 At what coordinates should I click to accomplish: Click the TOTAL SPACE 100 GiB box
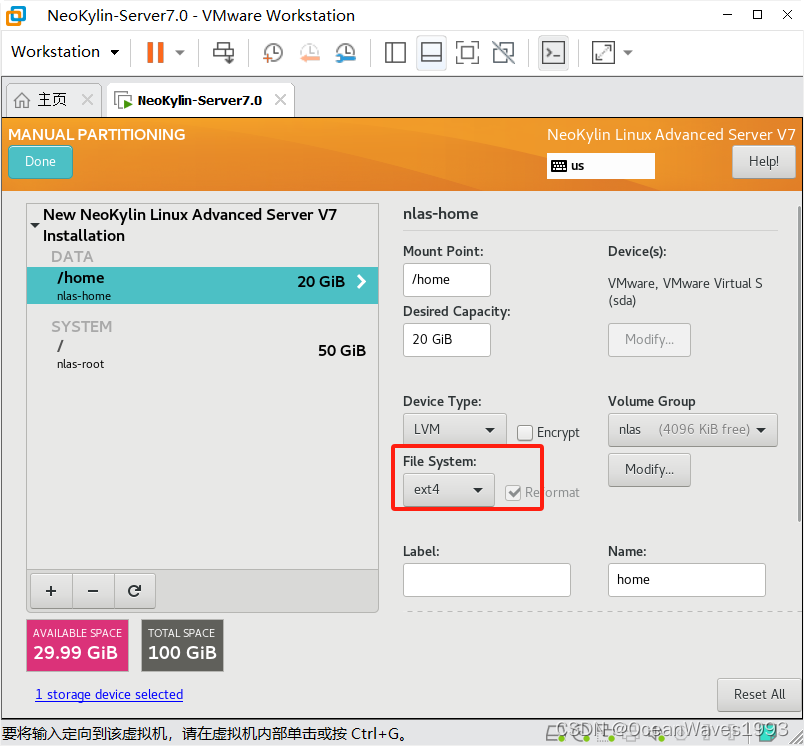[183, 646]
